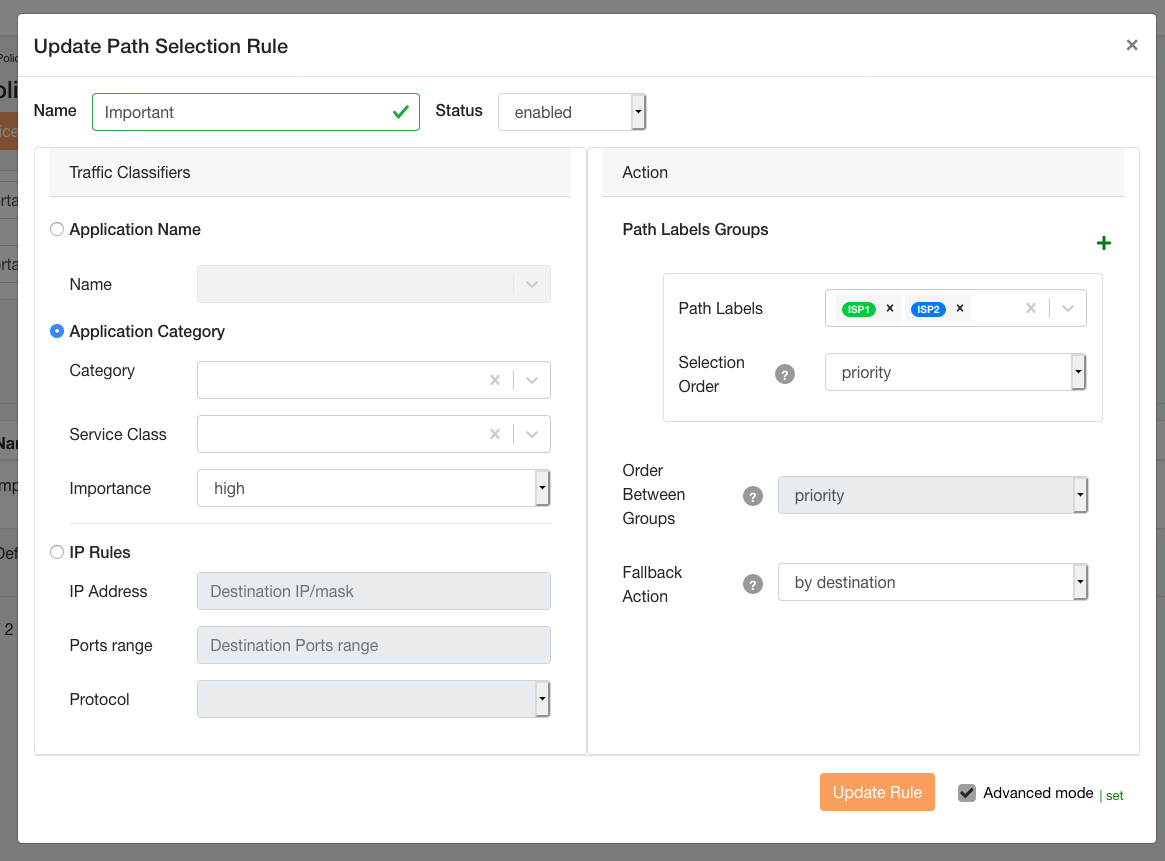Show help for Order Between Groups
Viewport: 1165px width, 861px height.
point(753,496)
